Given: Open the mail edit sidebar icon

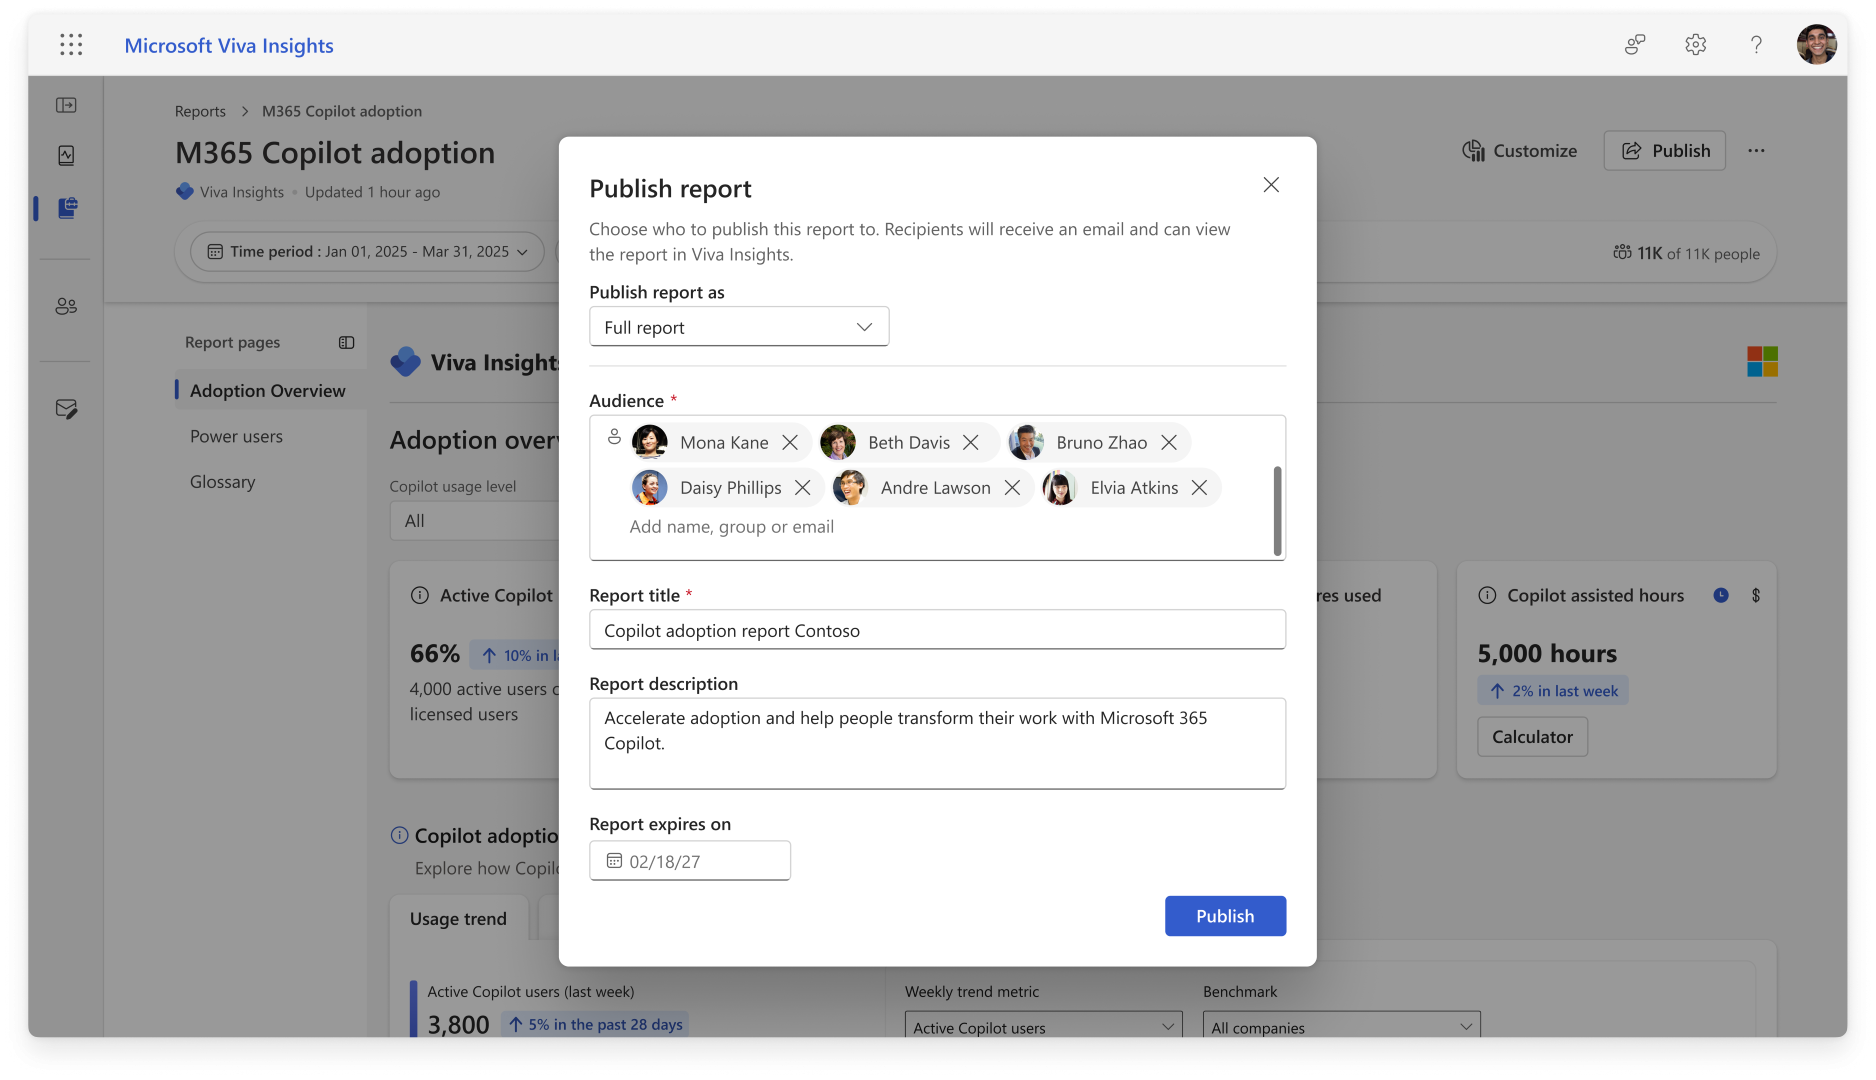Looking at the screenshot, I should tap(66, 409).
